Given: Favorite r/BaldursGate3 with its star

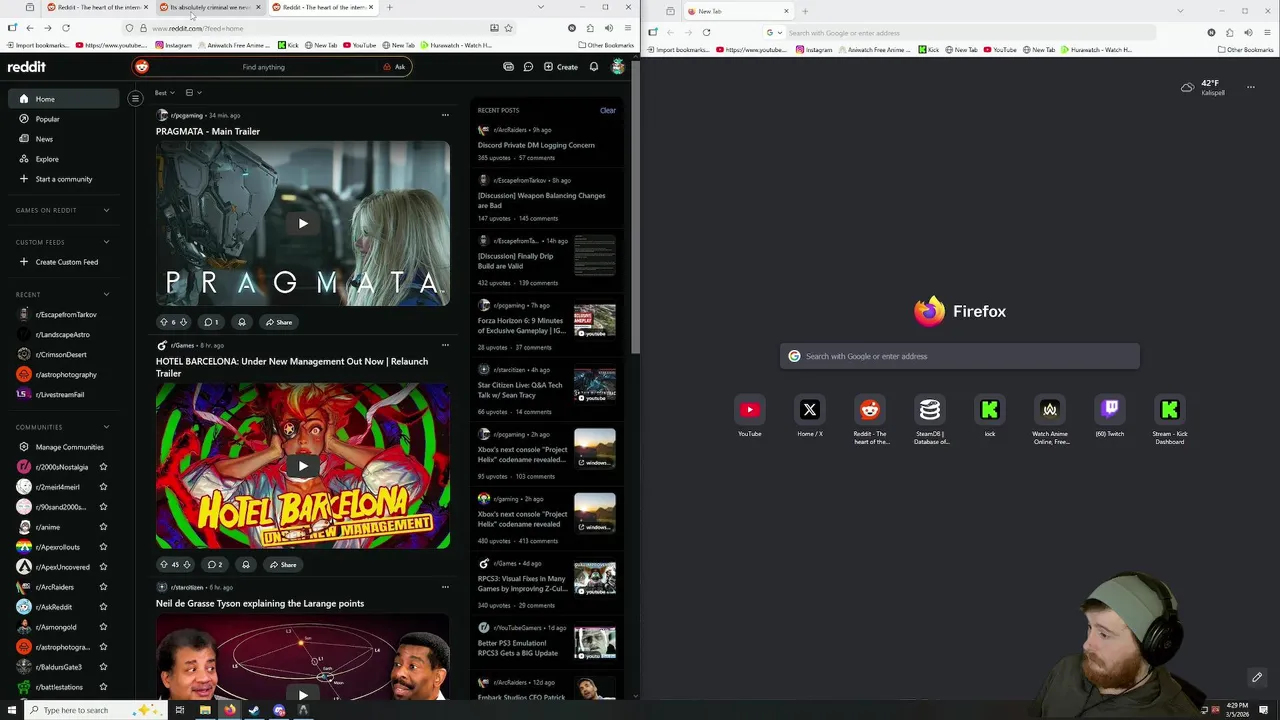Looking at the screenshot, I should 103,667.
